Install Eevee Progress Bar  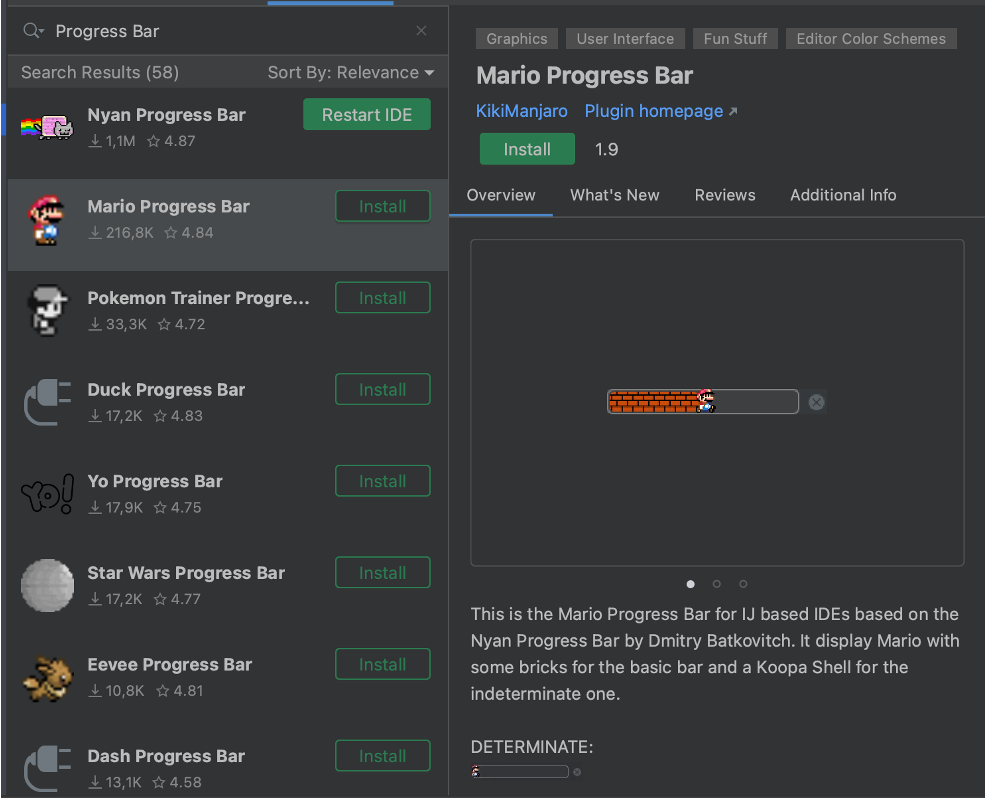[382, 664]
